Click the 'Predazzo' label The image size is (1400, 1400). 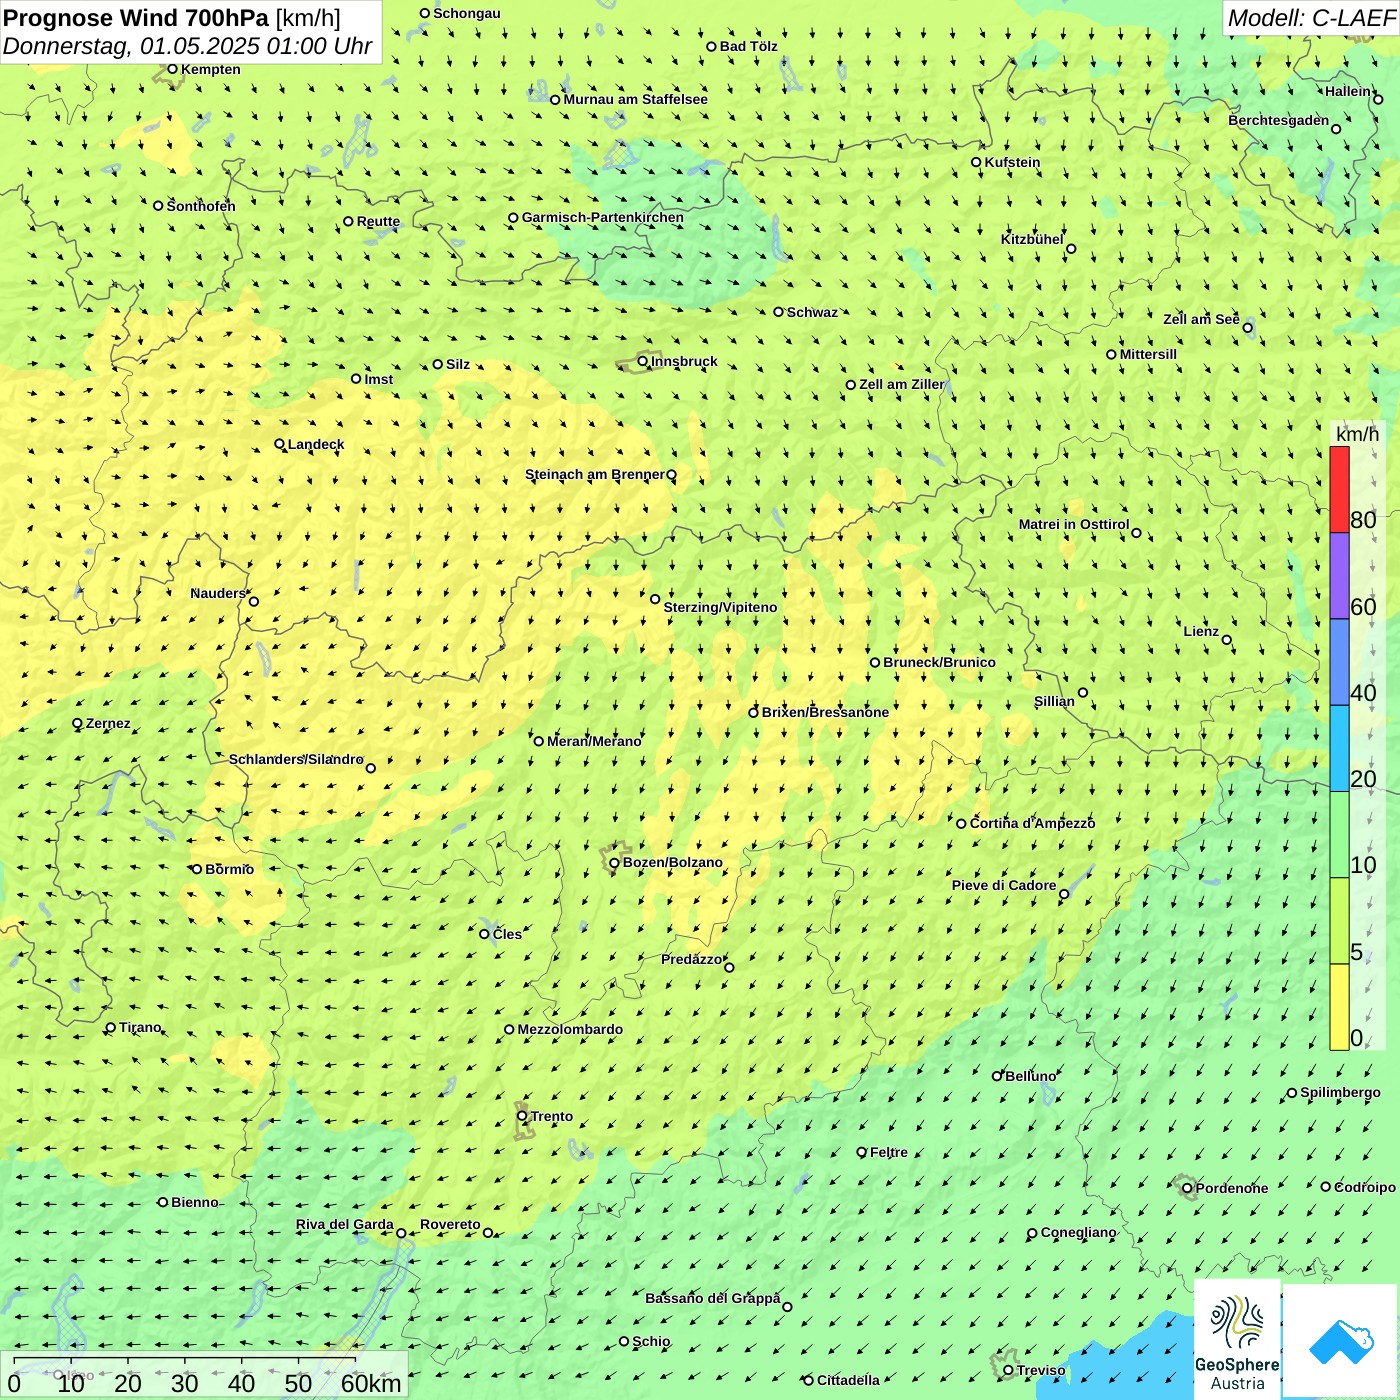pos(691,959)
